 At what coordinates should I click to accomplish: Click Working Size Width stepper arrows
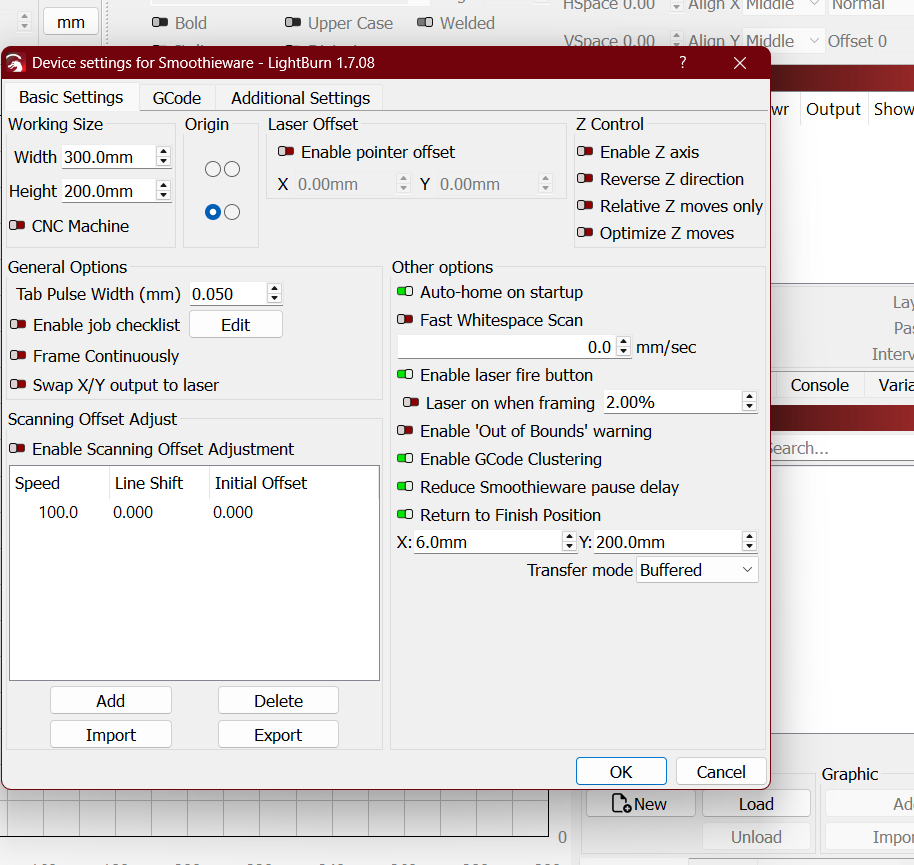click(164, 157)
